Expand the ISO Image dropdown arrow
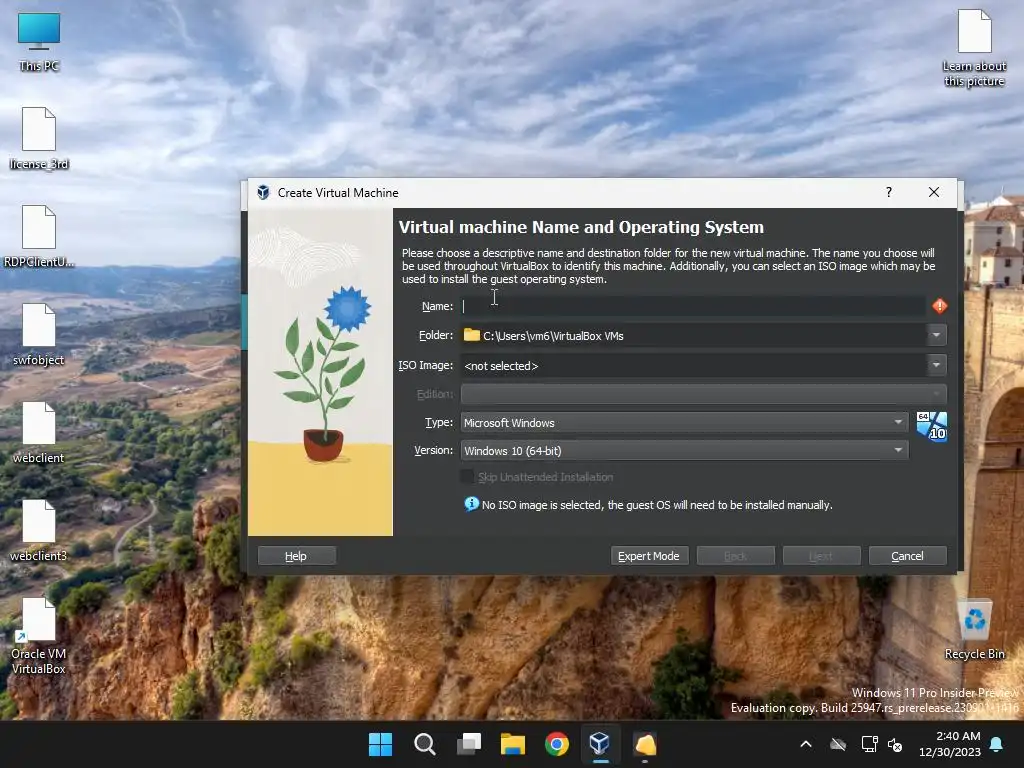This screenshot has height=768, width=1024. pos(936,365)
